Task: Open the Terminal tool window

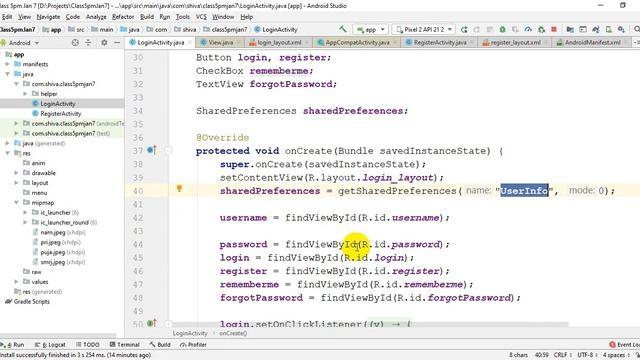Action: pos(125,344)
